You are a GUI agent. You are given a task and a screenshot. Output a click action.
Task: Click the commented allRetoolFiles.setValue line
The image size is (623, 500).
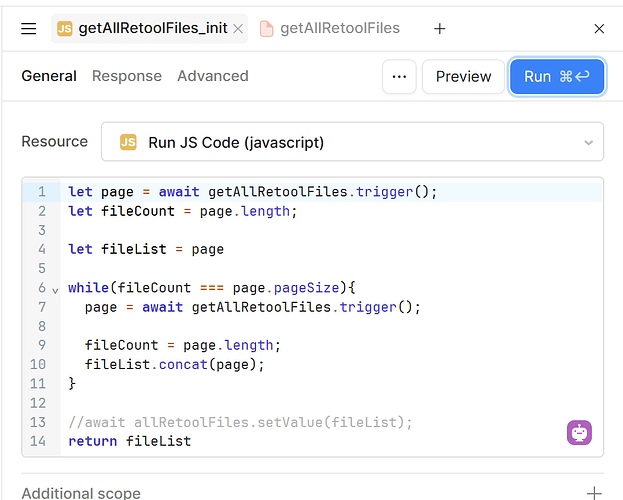pyautogui.click(x=240, y=422)
